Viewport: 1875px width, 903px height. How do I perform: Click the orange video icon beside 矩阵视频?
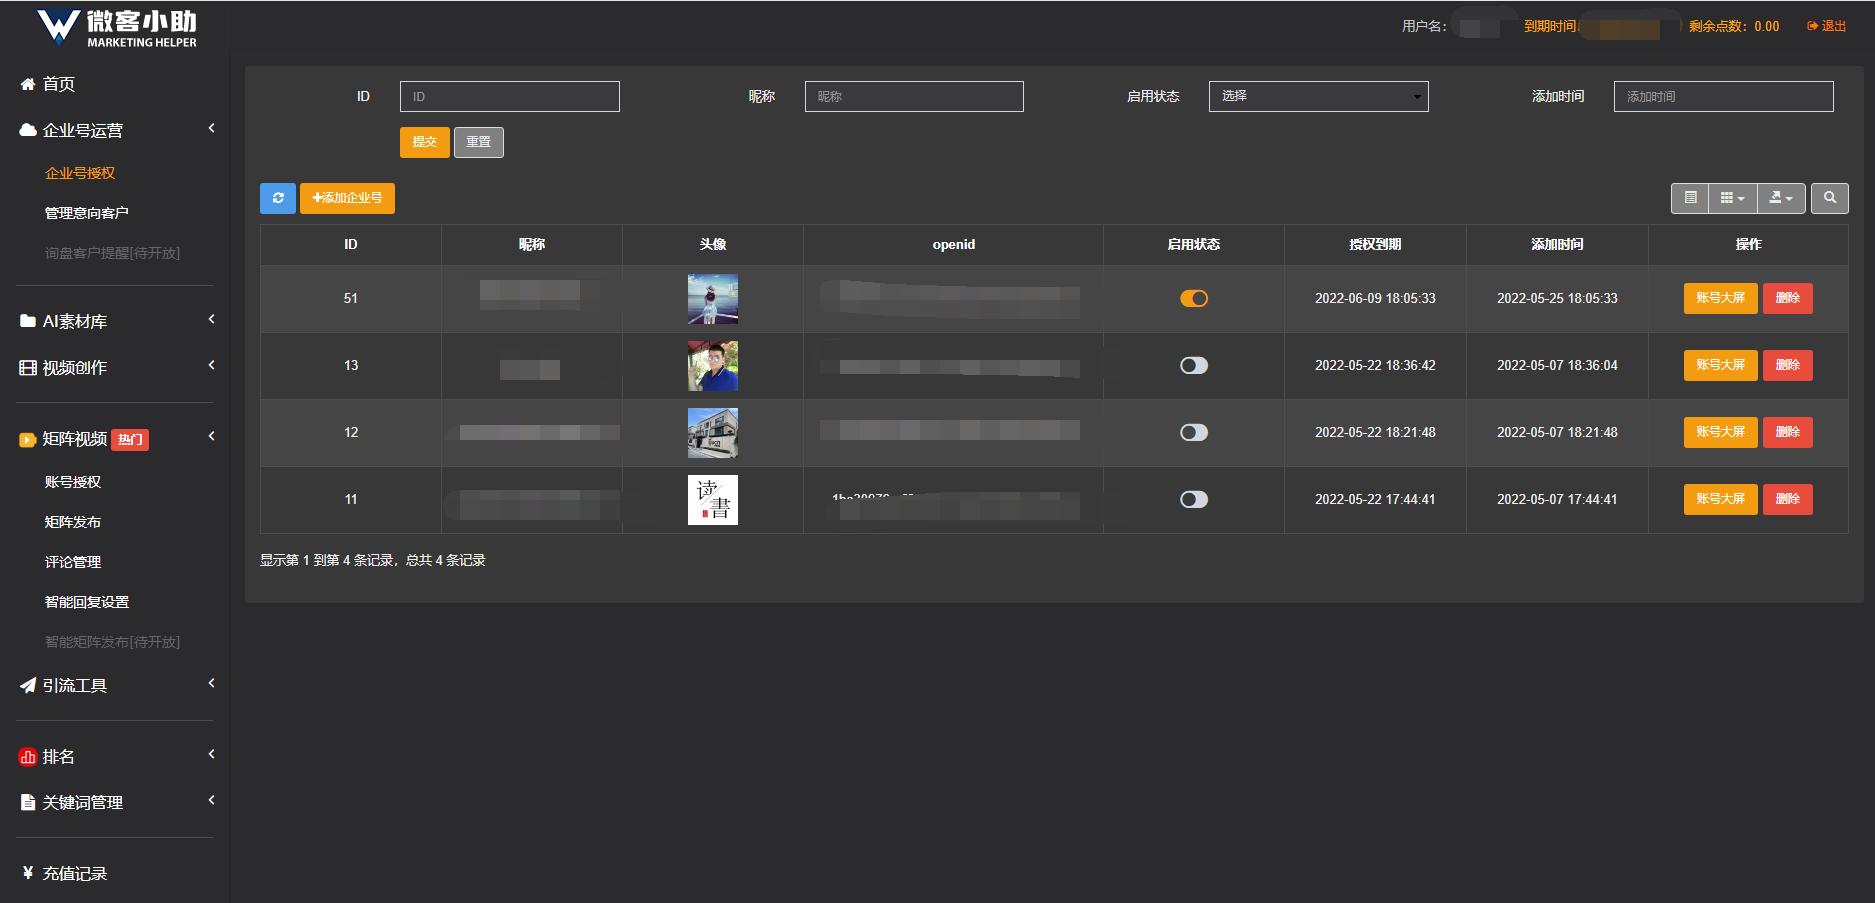[x=28, y=439]
